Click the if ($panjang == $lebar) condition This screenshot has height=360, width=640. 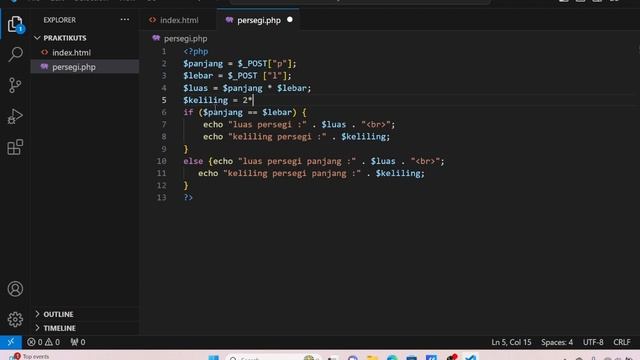(x=245, y=112)
